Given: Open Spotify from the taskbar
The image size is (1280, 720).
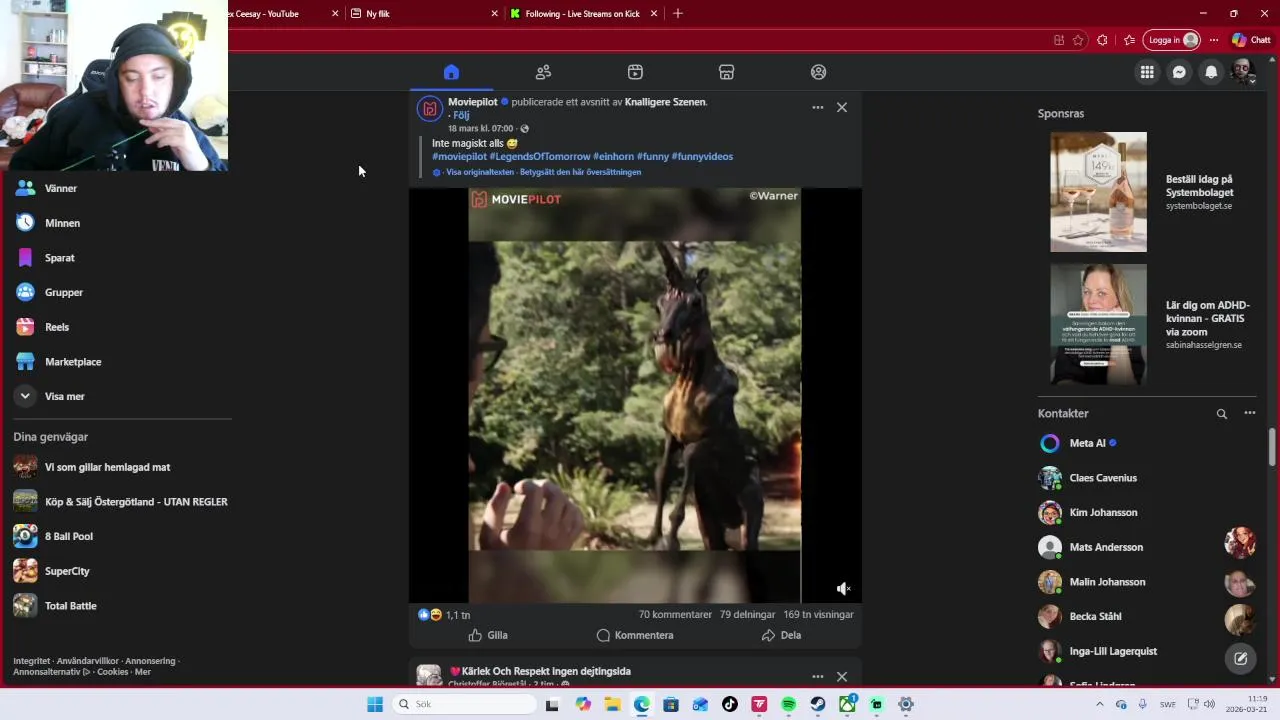Looking at the screenshot, I should click(788, 704).
